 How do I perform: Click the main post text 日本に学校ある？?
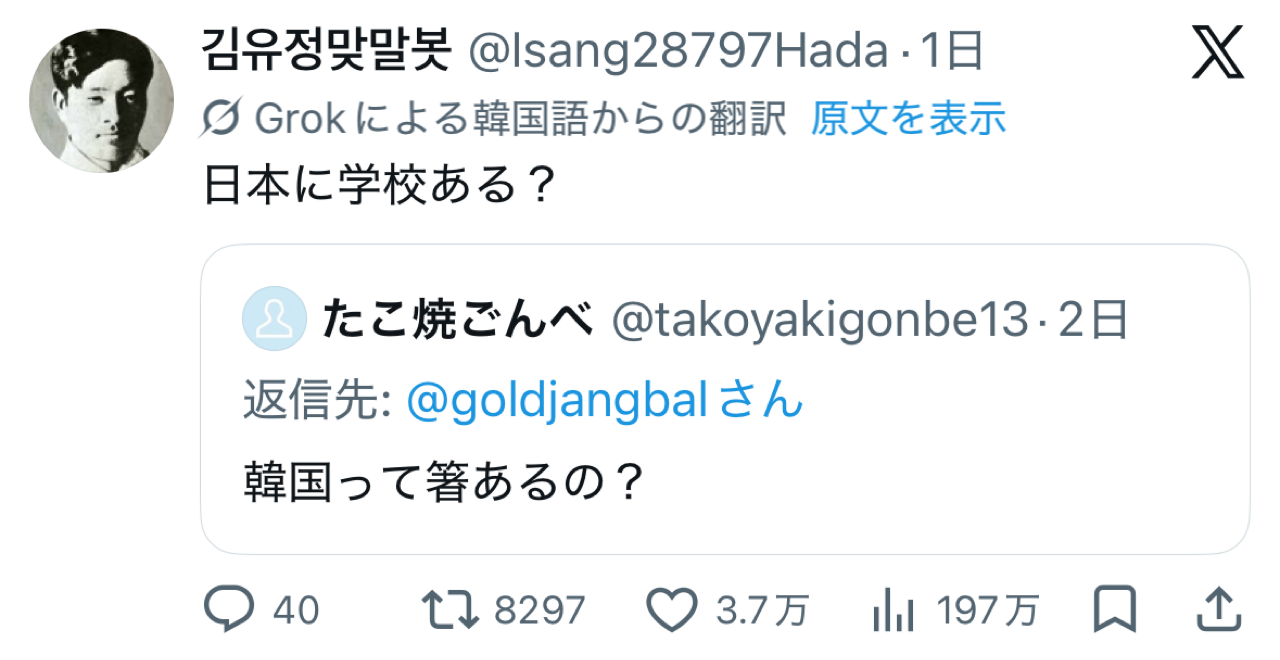click(x=379, y=186)
